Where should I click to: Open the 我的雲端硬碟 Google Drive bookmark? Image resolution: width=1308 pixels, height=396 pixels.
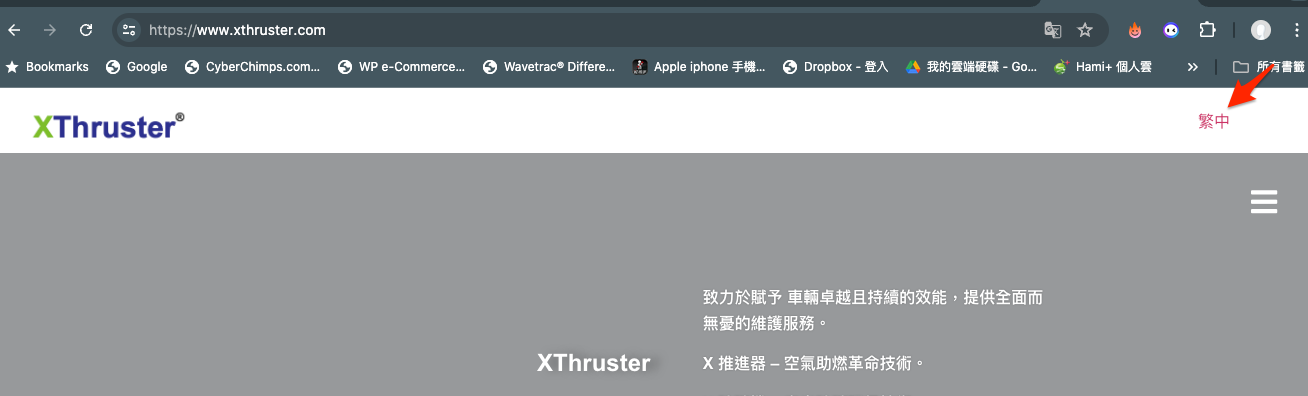tap(972, 67)
